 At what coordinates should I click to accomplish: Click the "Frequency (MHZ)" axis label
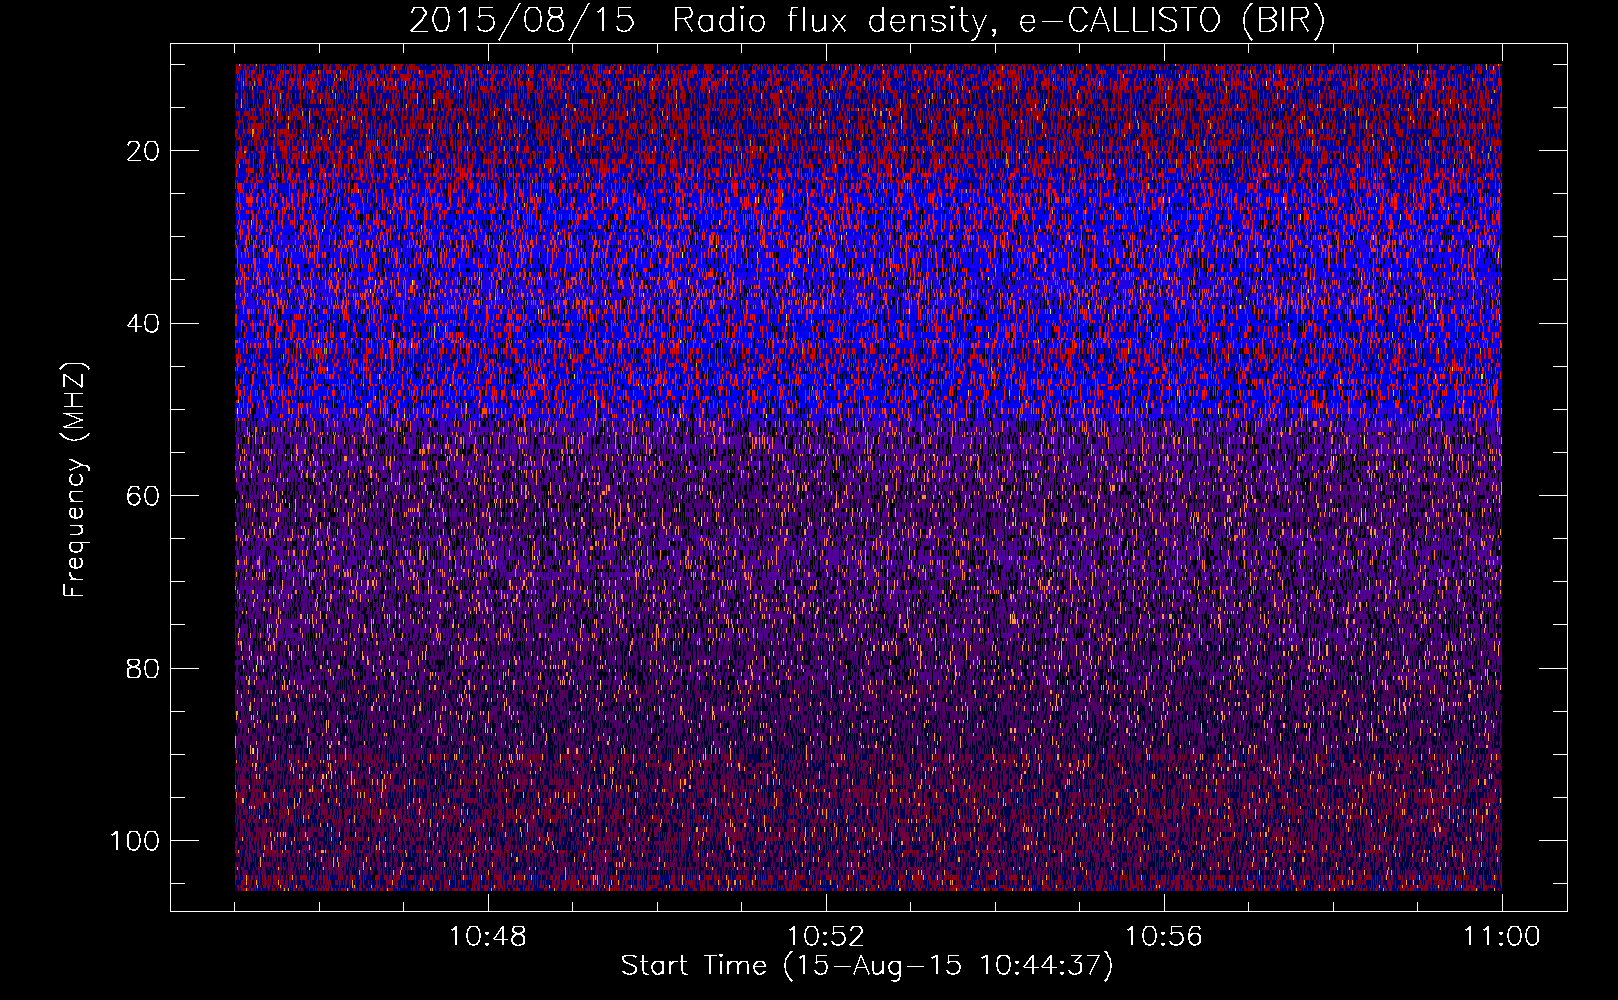75,480
